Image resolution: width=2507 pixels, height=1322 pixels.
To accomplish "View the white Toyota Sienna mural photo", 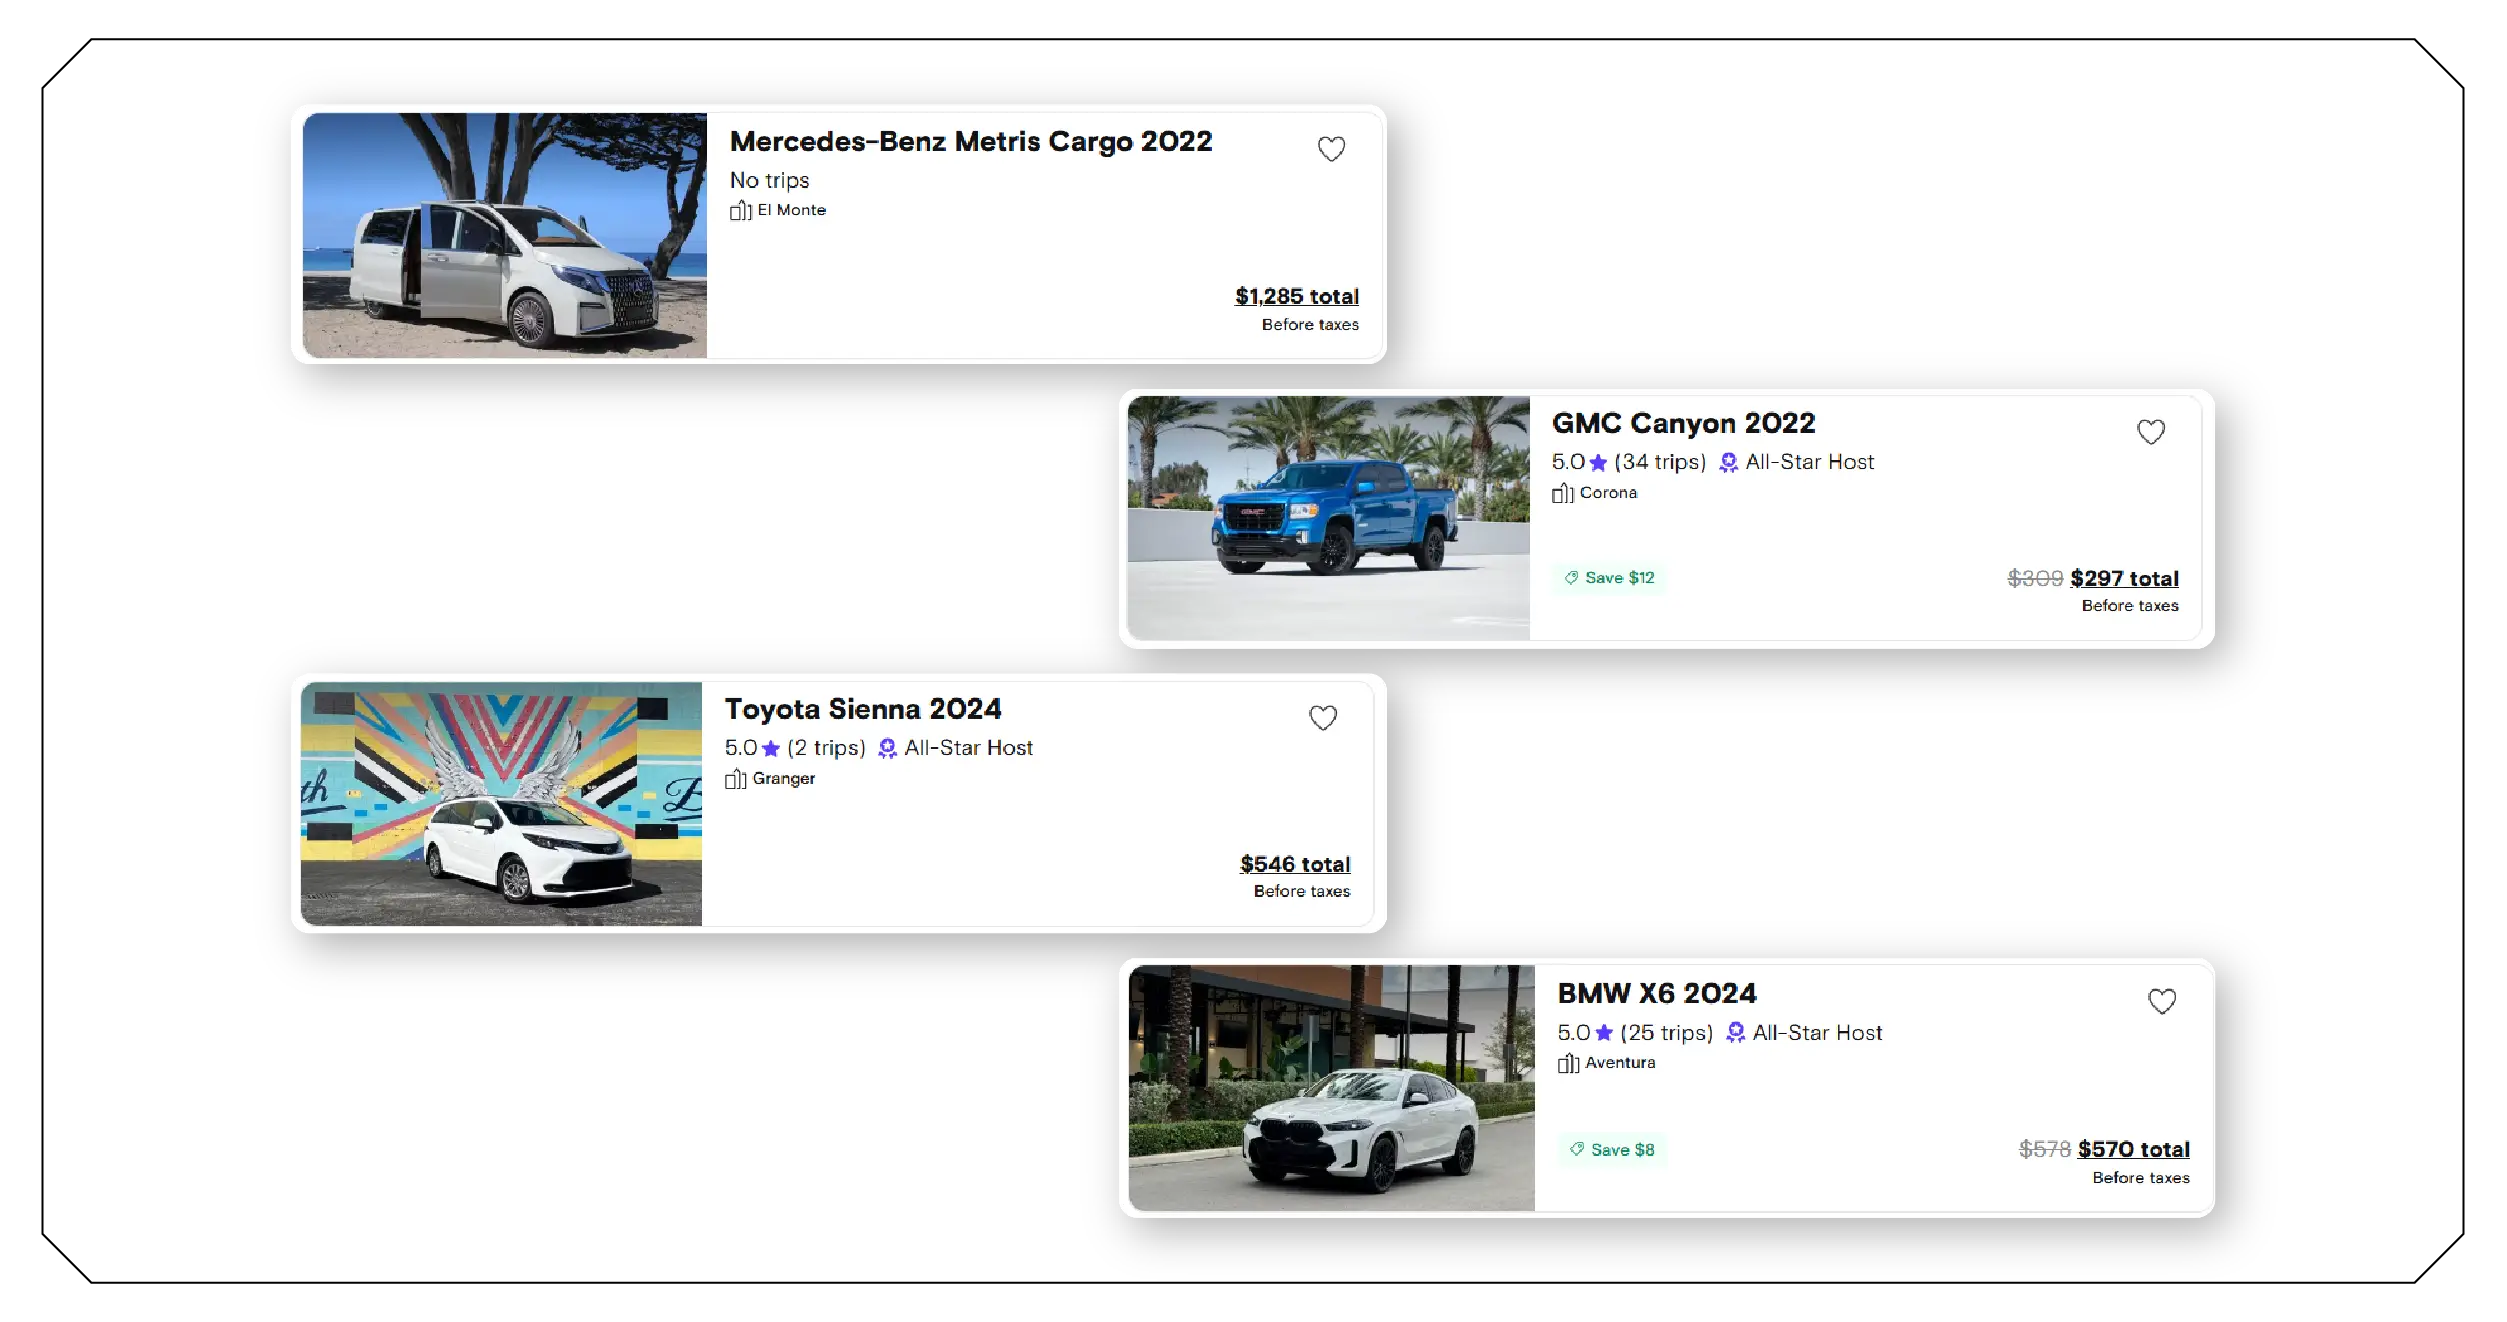I will [501, 804].
